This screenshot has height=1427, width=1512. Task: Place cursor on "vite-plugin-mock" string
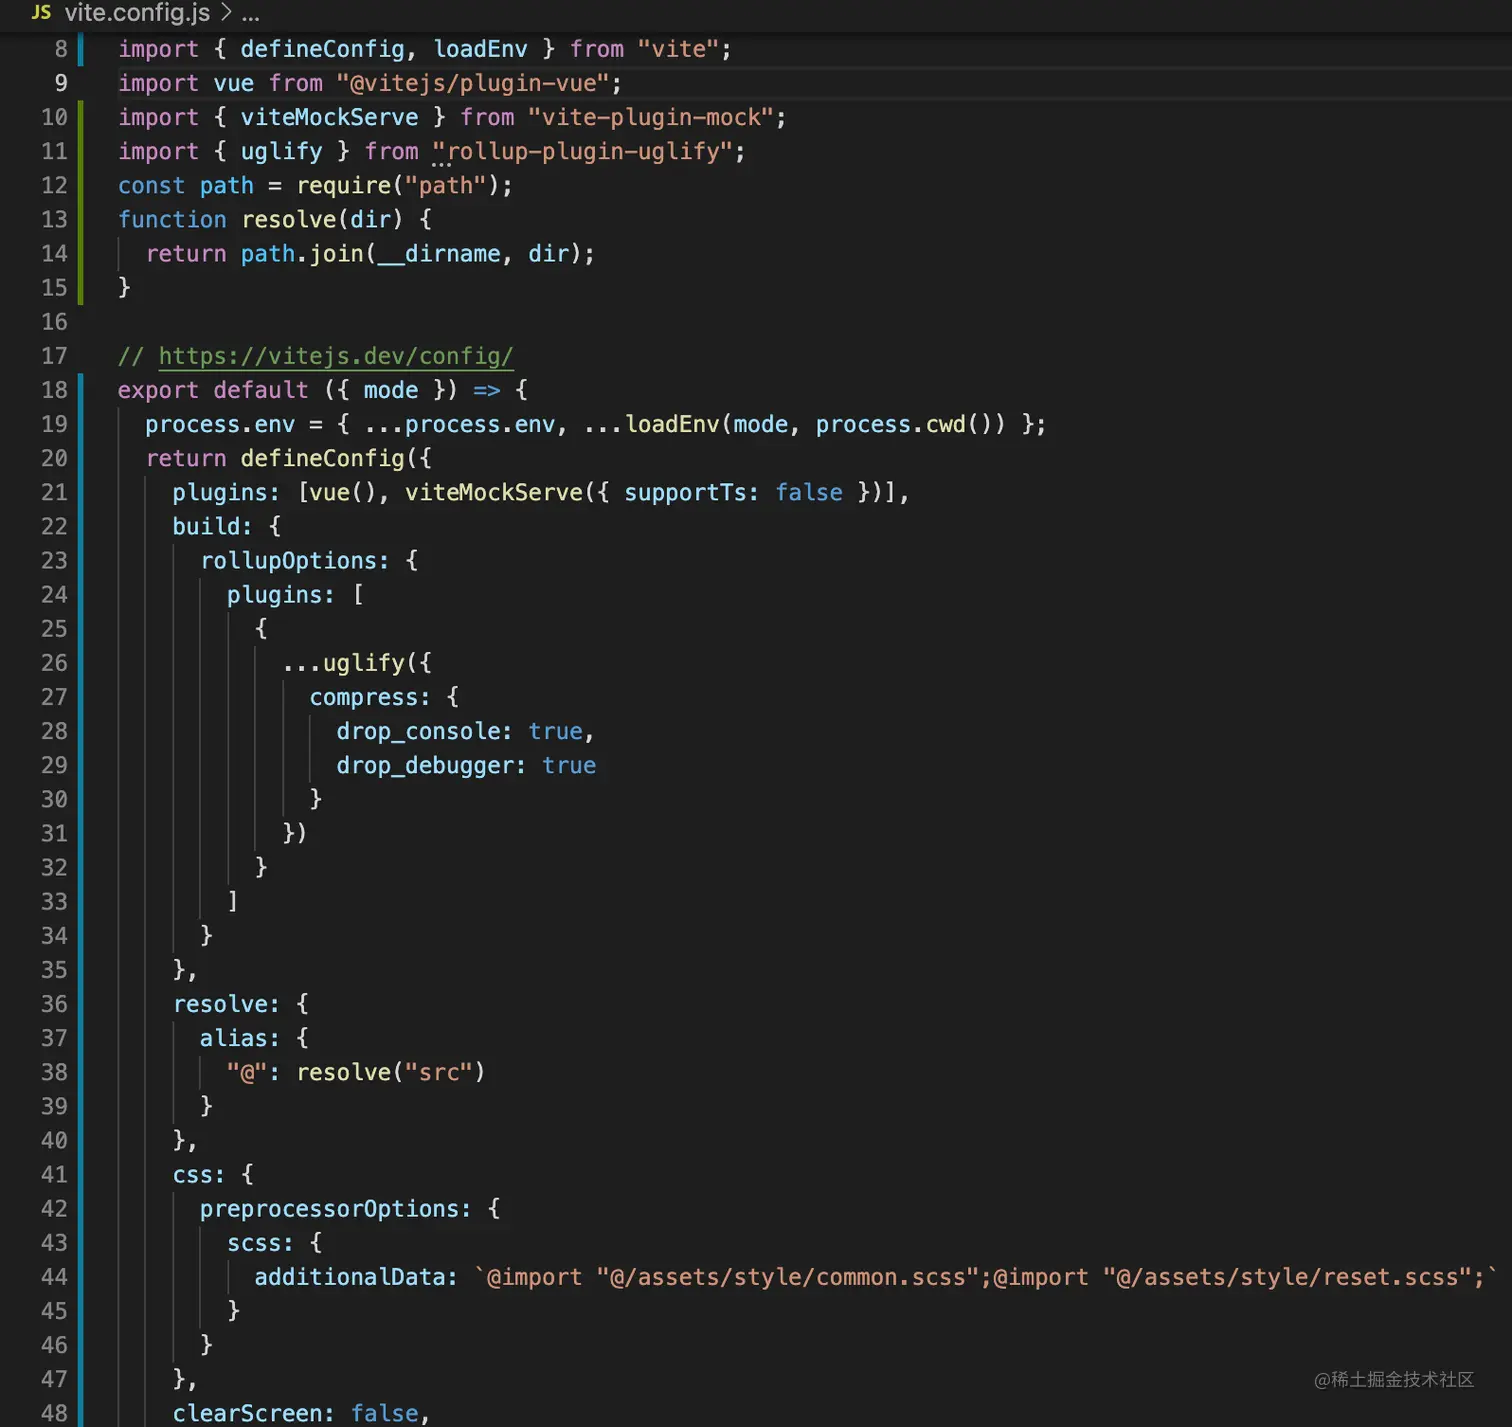click(x=651, y=117)
